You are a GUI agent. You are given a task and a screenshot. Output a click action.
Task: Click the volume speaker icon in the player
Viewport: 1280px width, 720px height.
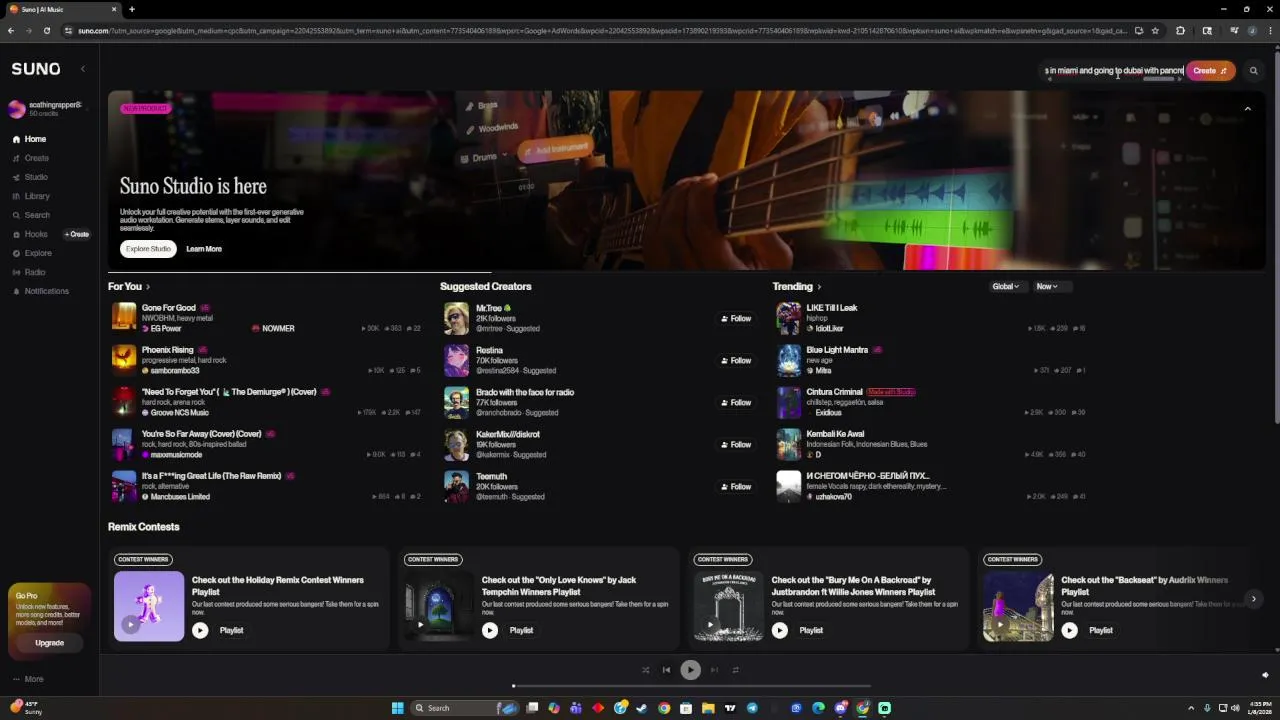pos(1265,676)
